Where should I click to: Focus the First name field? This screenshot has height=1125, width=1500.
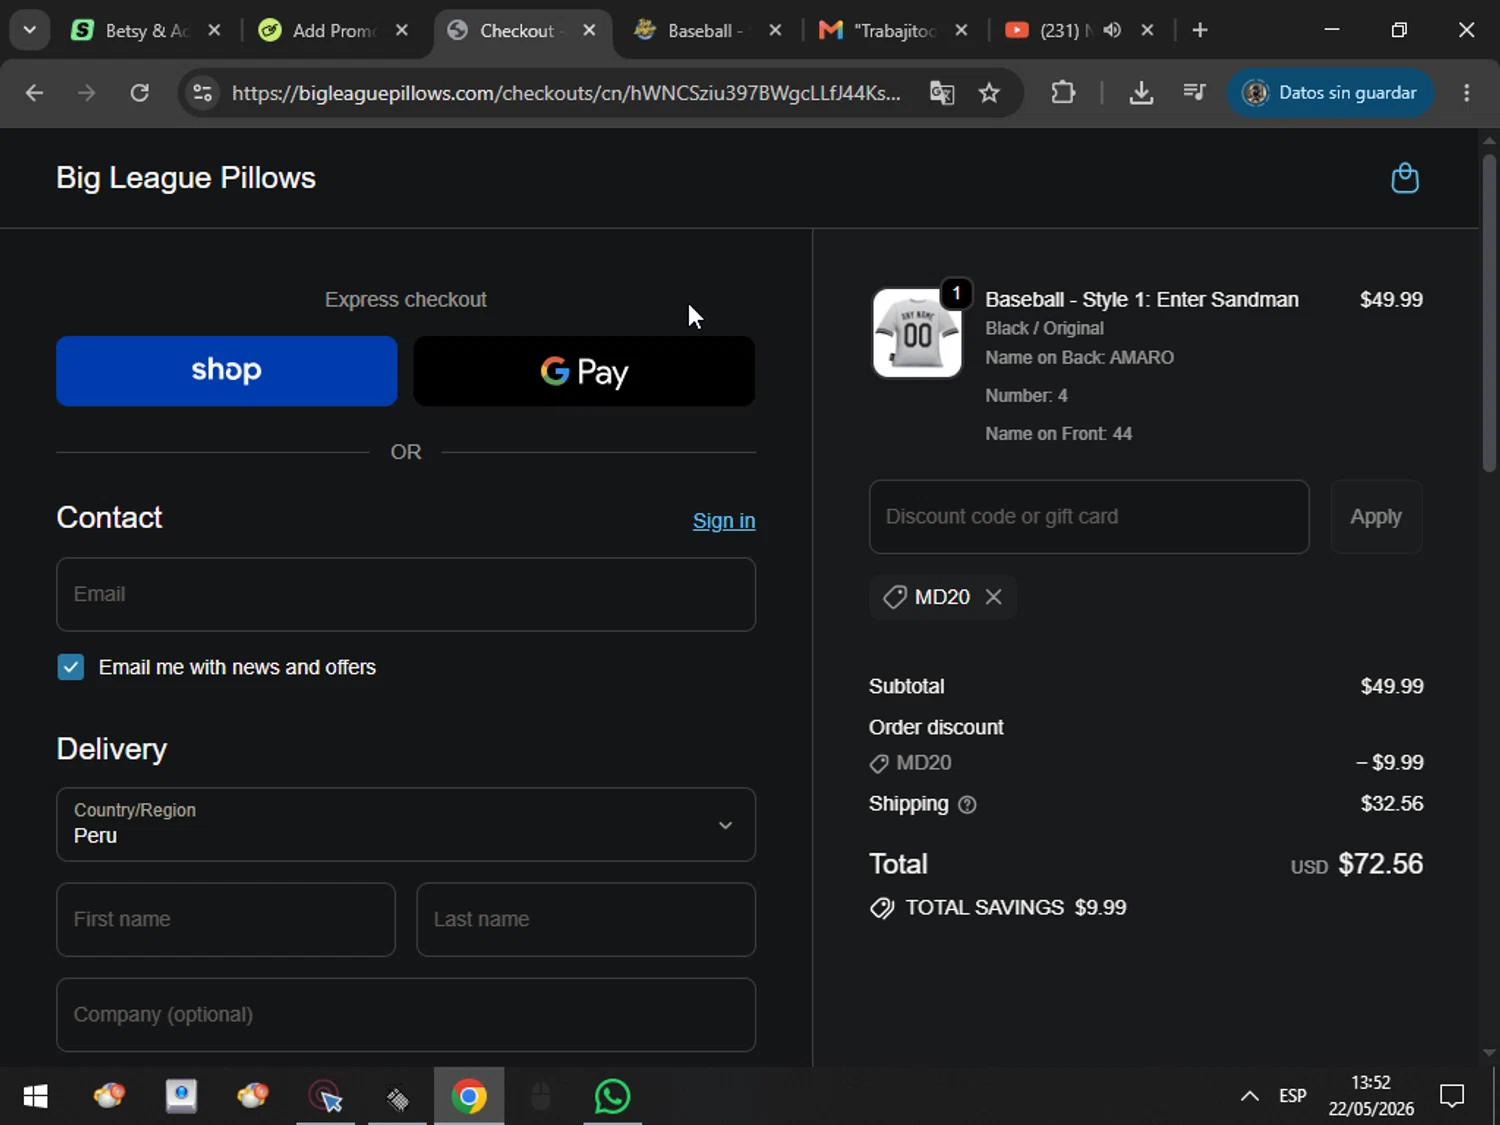click(x=226, y=920)
